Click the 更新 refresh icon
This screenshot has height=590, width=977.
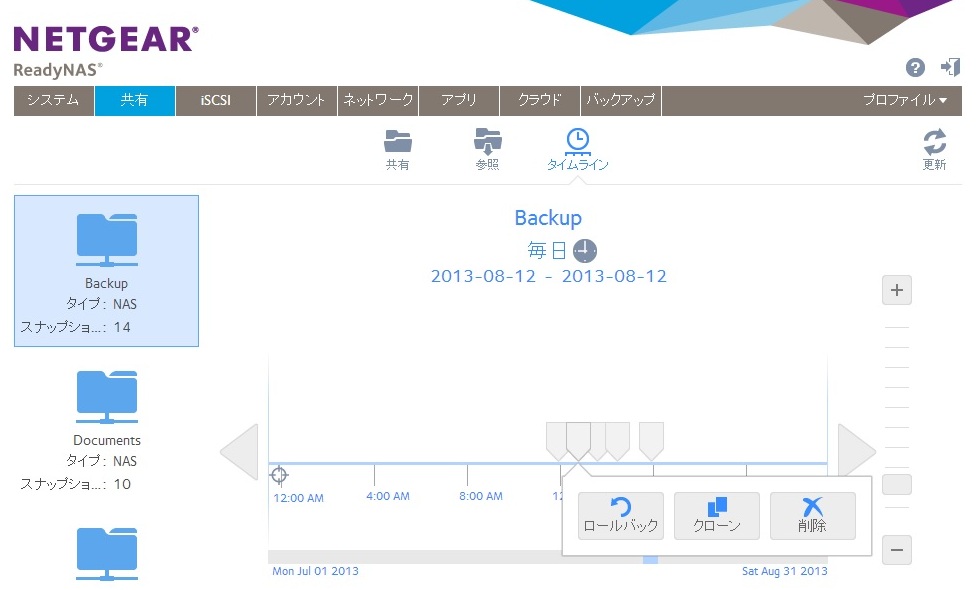pyautogui.click(x=935, y=141)
